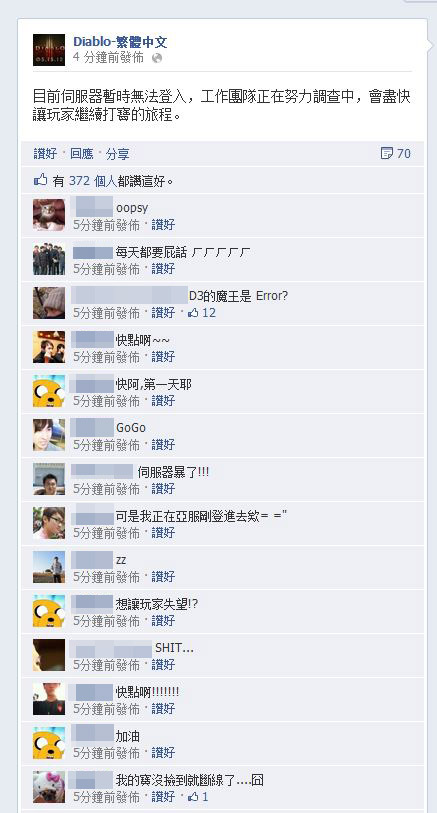Viewport: 437px width, 813px height.
Task: Open the Diablo-繁體中文 page name link
Action: pyautogui.click(x=120, y=42)
